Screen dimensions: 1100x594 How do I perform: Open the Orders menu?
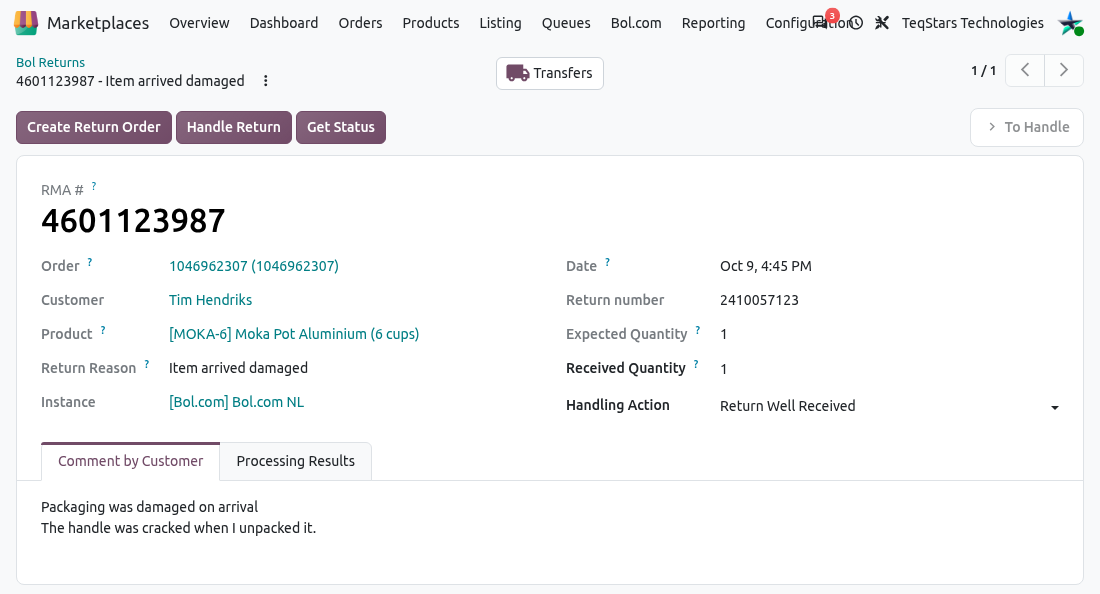[x=360, y=23]
